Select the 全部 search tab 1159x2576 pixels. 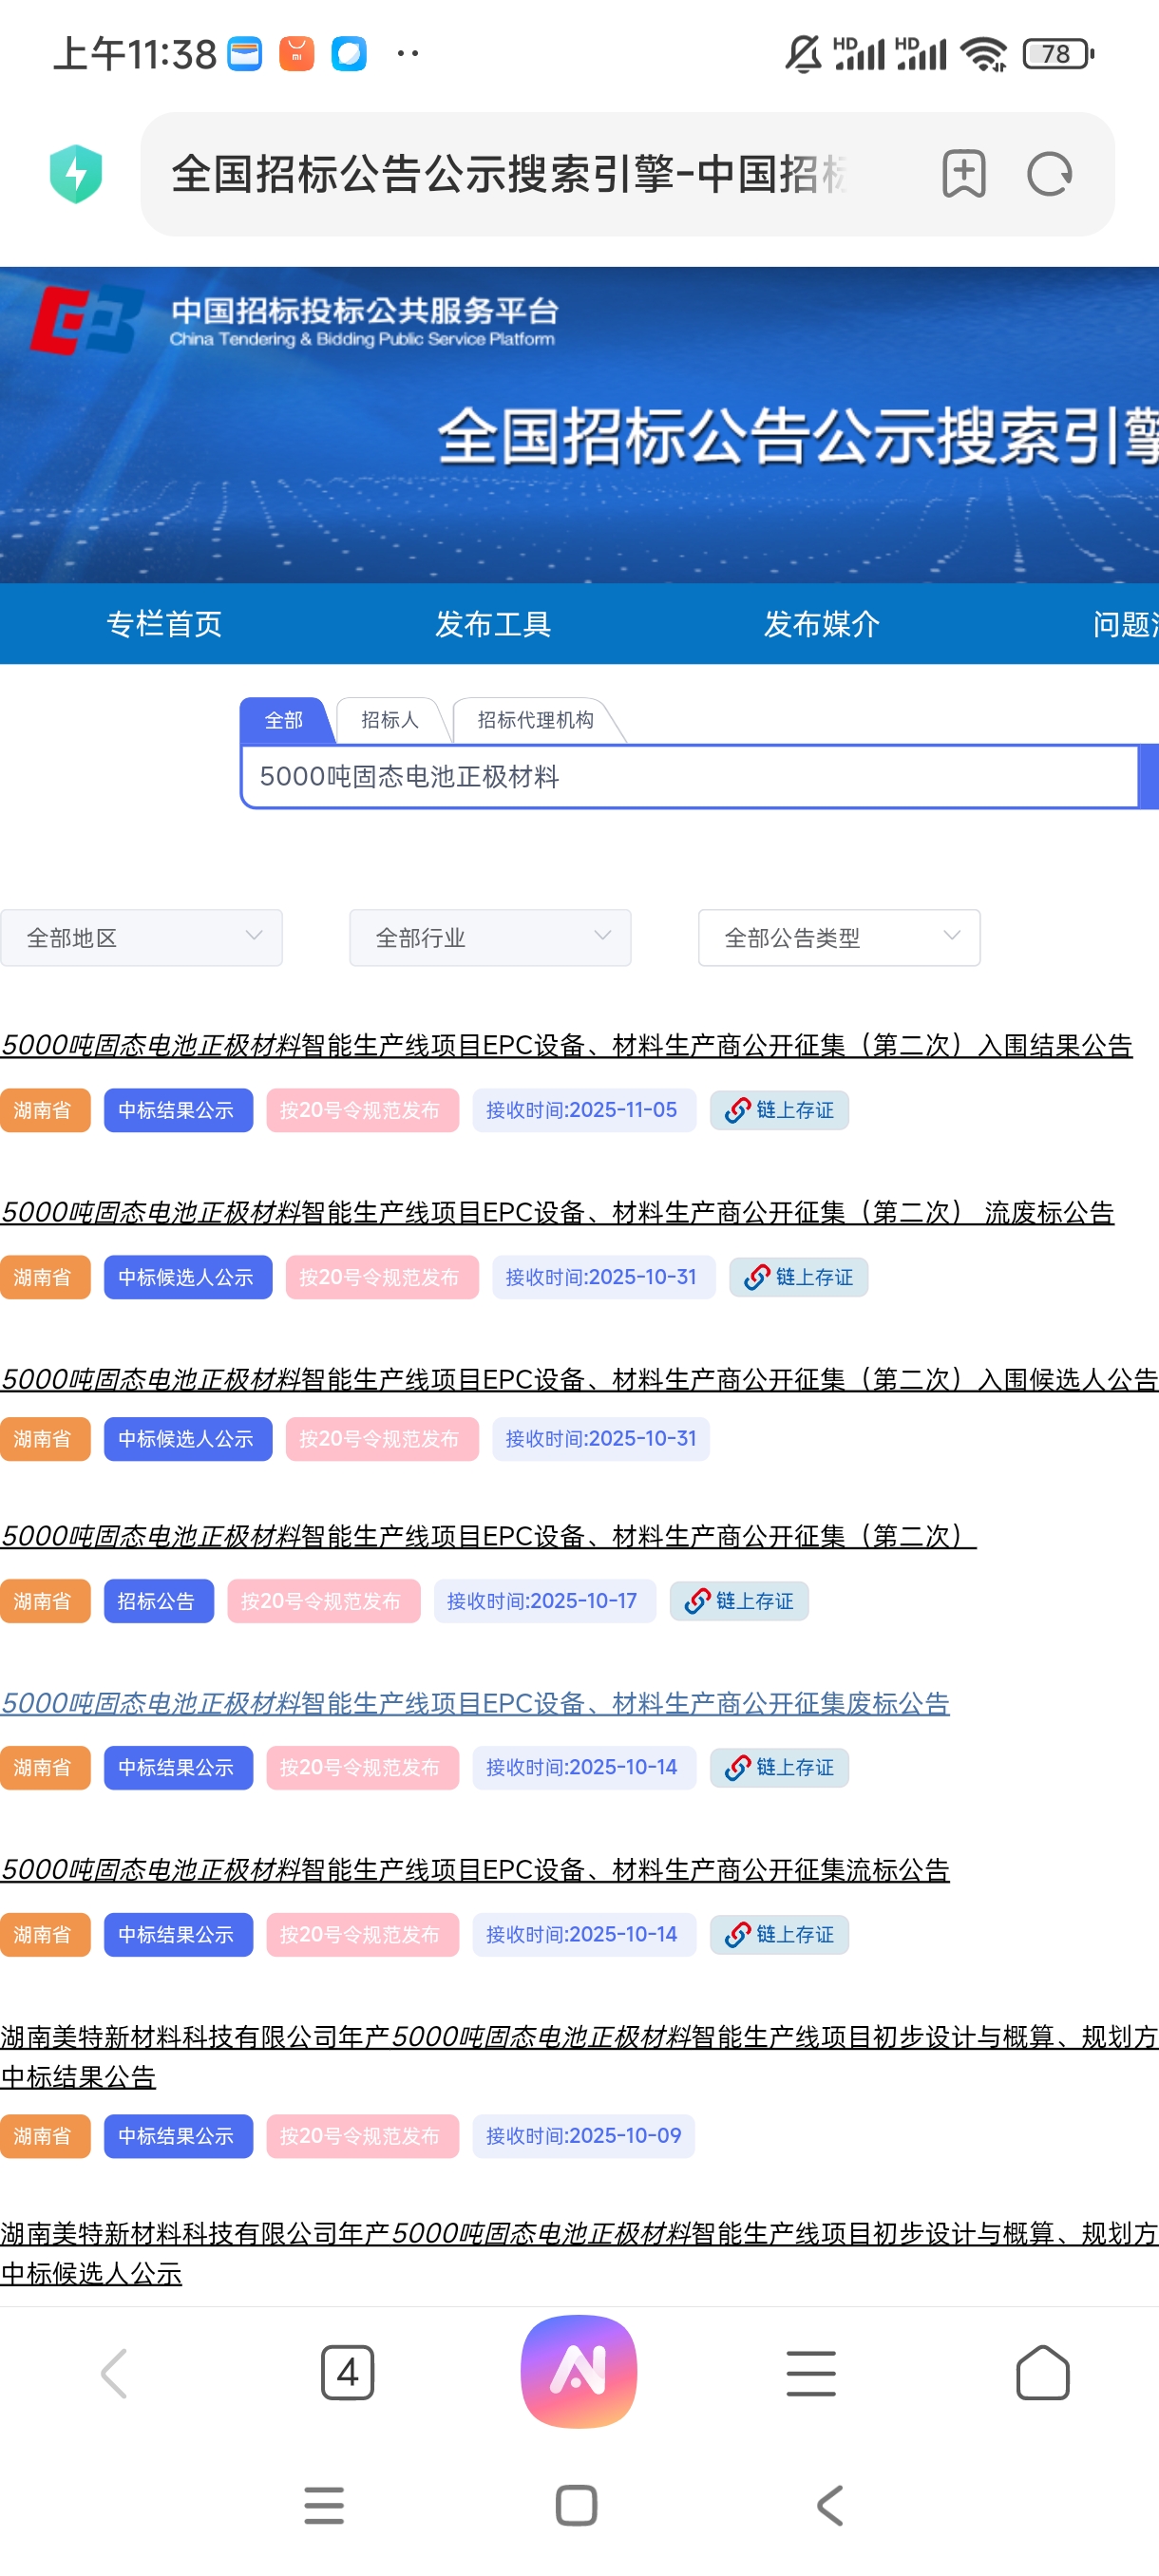284,720
